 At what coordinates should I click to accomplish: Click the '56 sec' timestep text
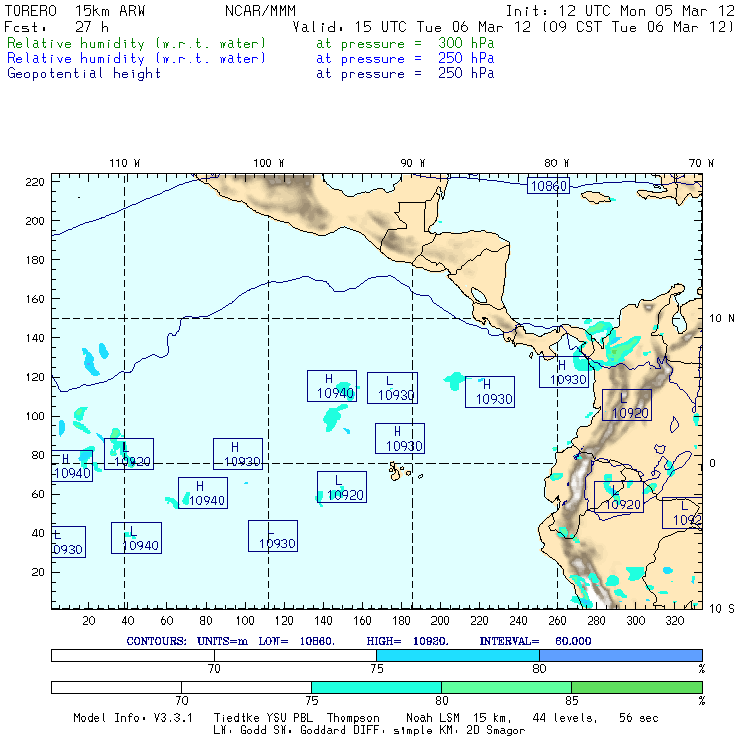[639, 718]
